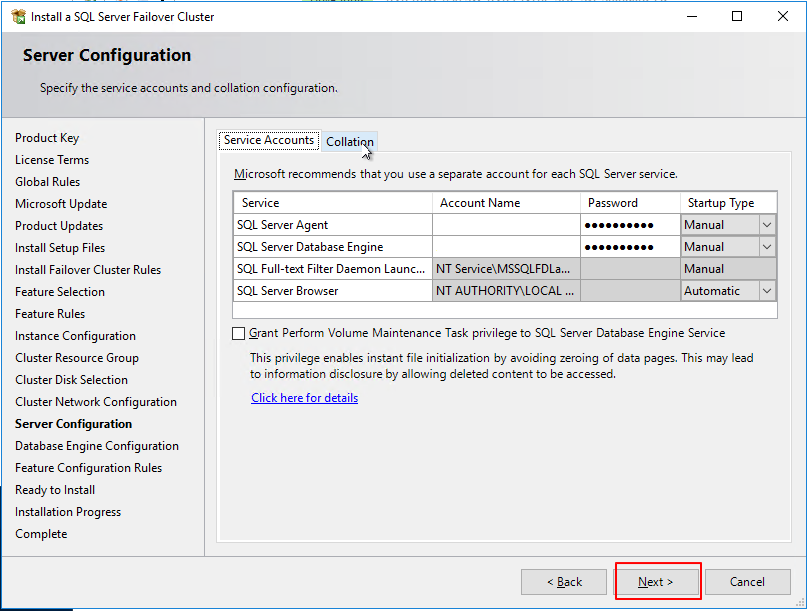Maximize the setup window

(737, 16)
